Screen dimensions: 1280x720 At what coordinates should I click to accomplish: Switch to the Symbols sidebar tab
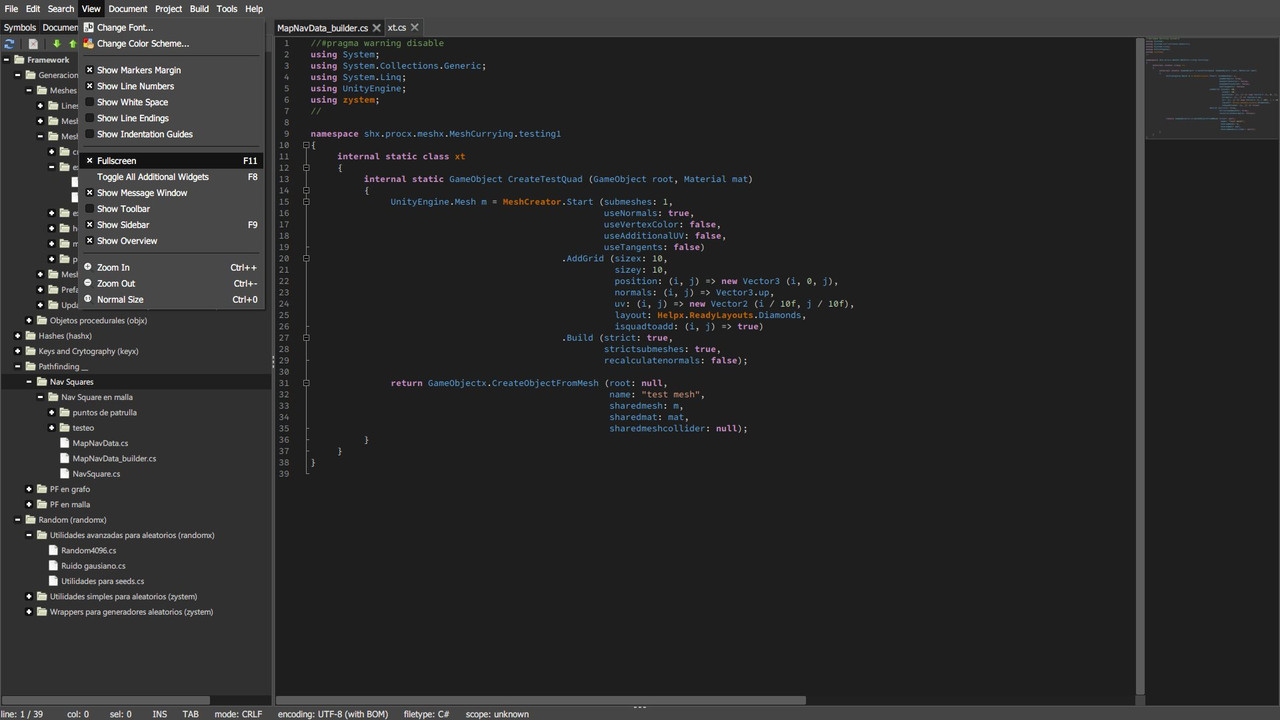click(x=20, y=28)
